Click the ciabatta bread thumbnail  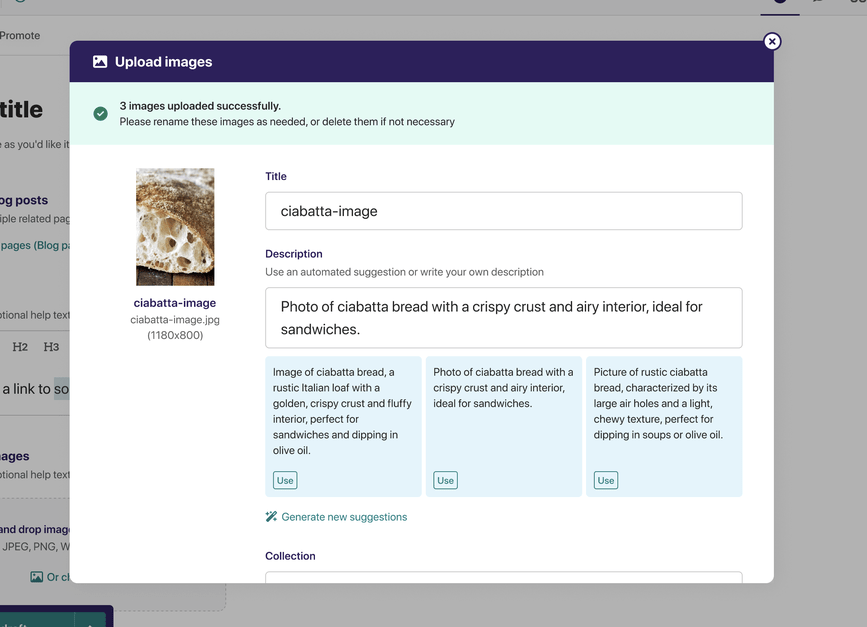[175, 227]
